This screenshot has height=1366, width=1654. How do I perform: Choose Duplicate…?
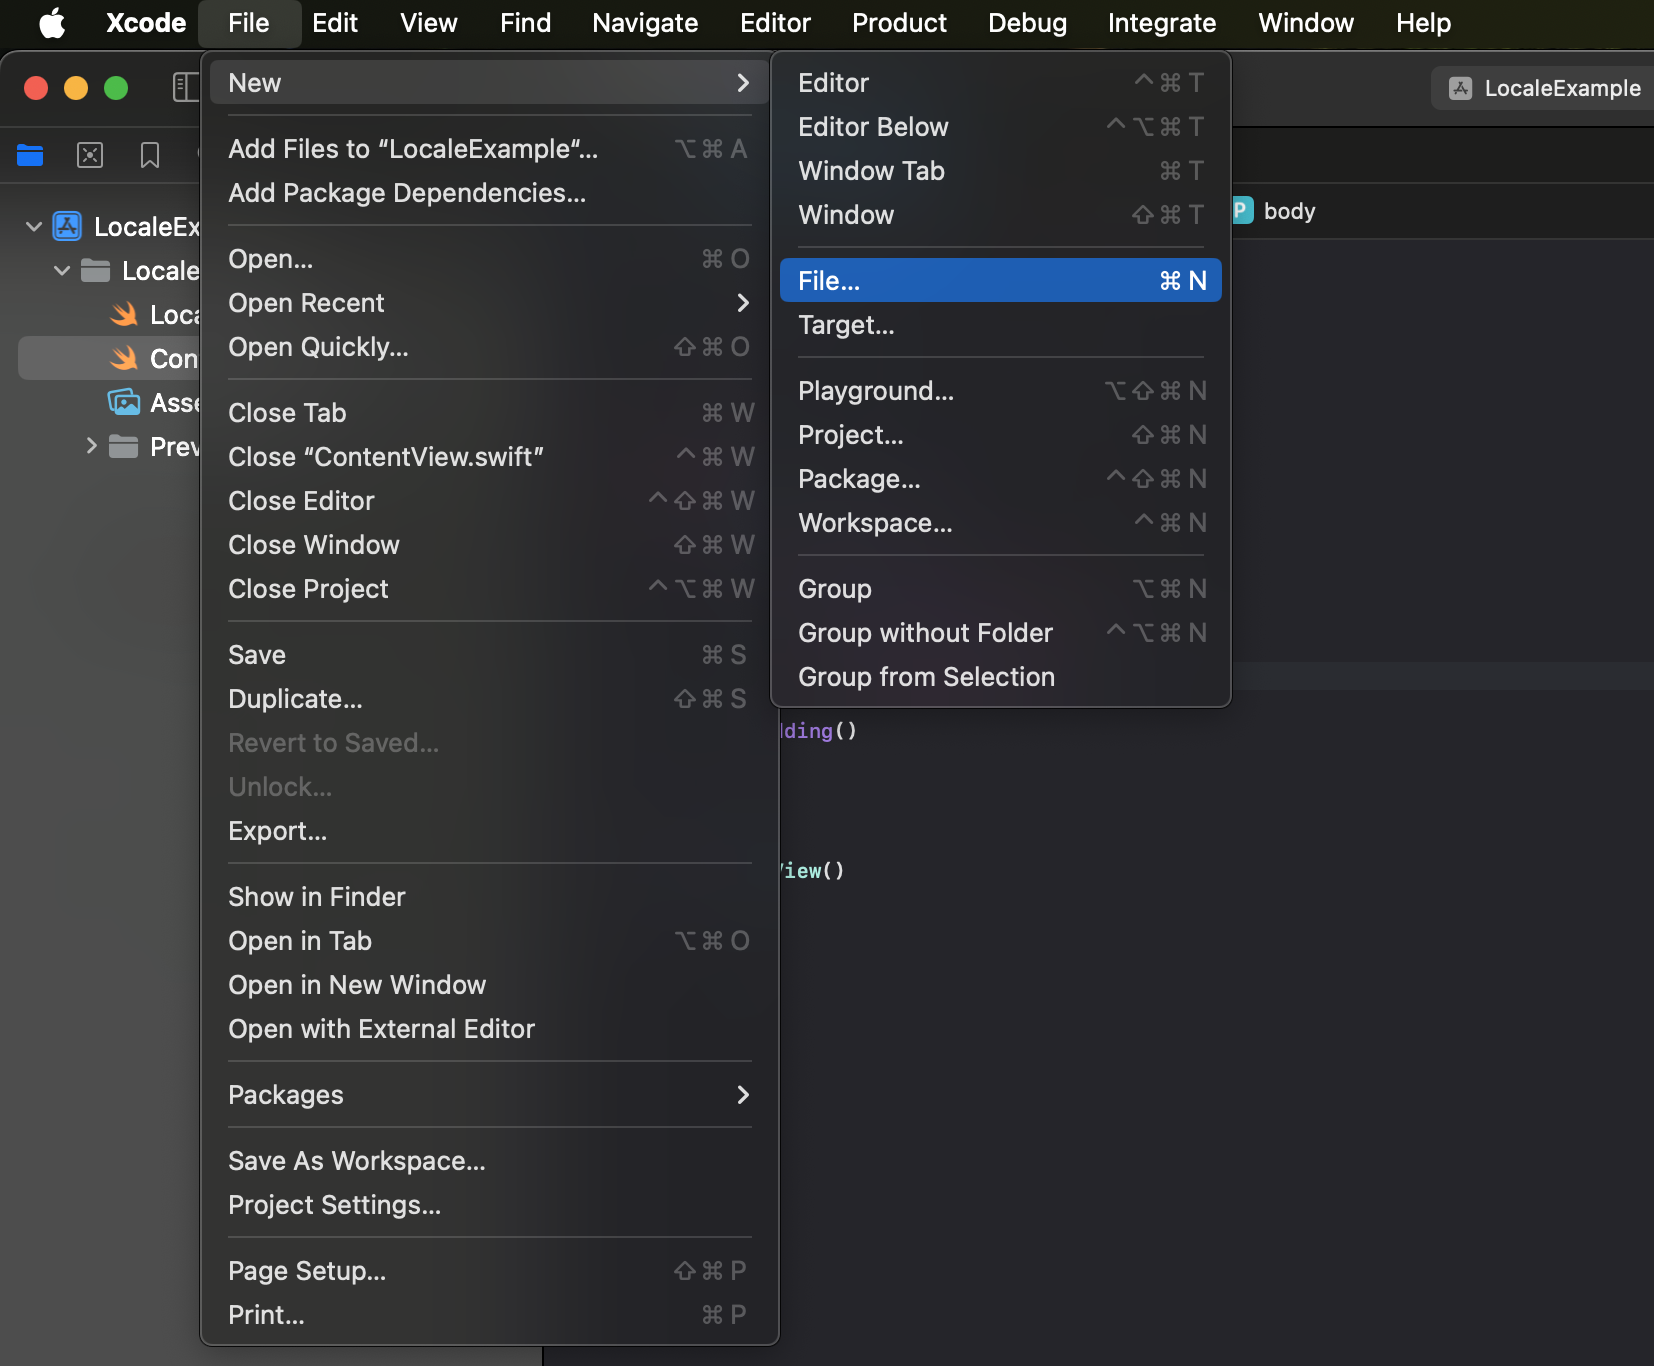tap(490, 699)
